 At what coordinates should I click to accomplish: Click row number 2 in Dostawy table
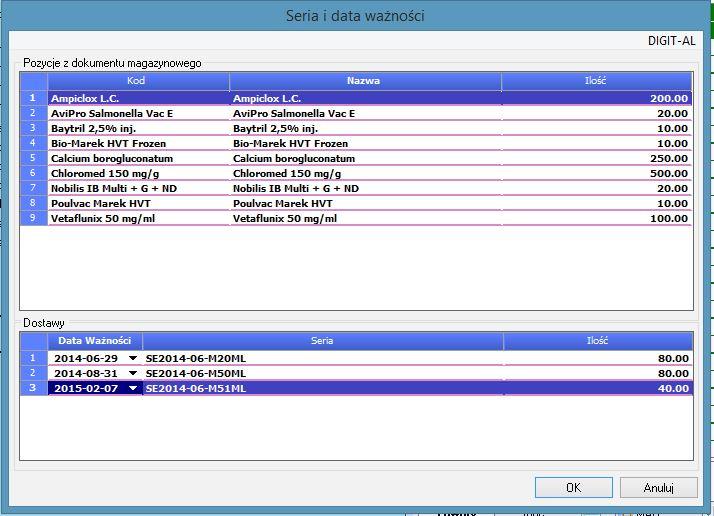33,373
